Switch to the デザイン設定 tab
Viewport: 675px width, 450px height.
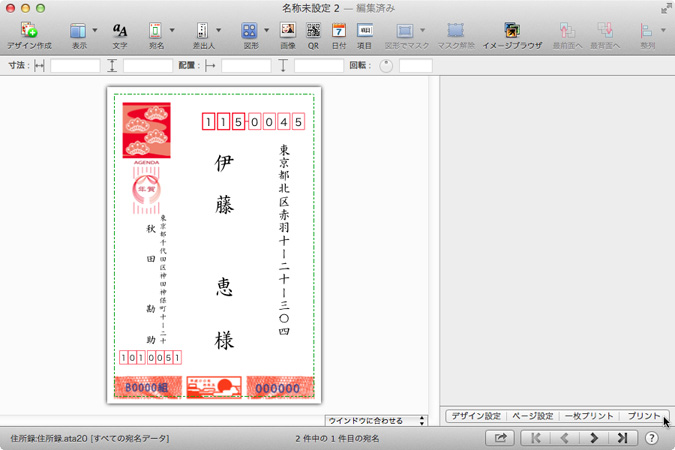pyautogui.click(x=476, y=416)
